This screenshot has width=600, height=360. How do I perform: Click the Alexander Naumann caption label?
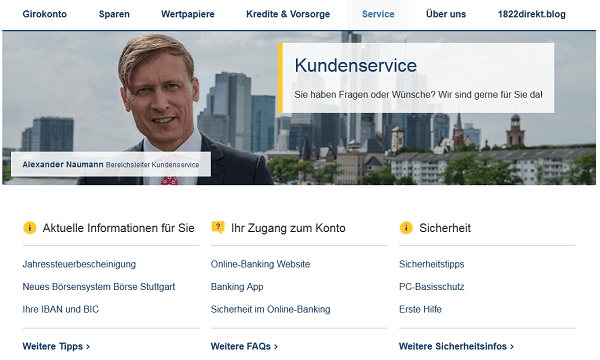[111, 165]
